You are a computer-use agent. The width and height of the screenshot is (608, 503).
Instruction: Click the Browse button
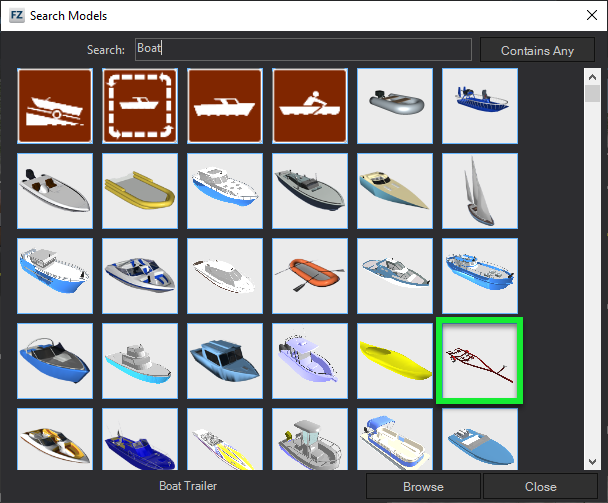click(423, 486)
